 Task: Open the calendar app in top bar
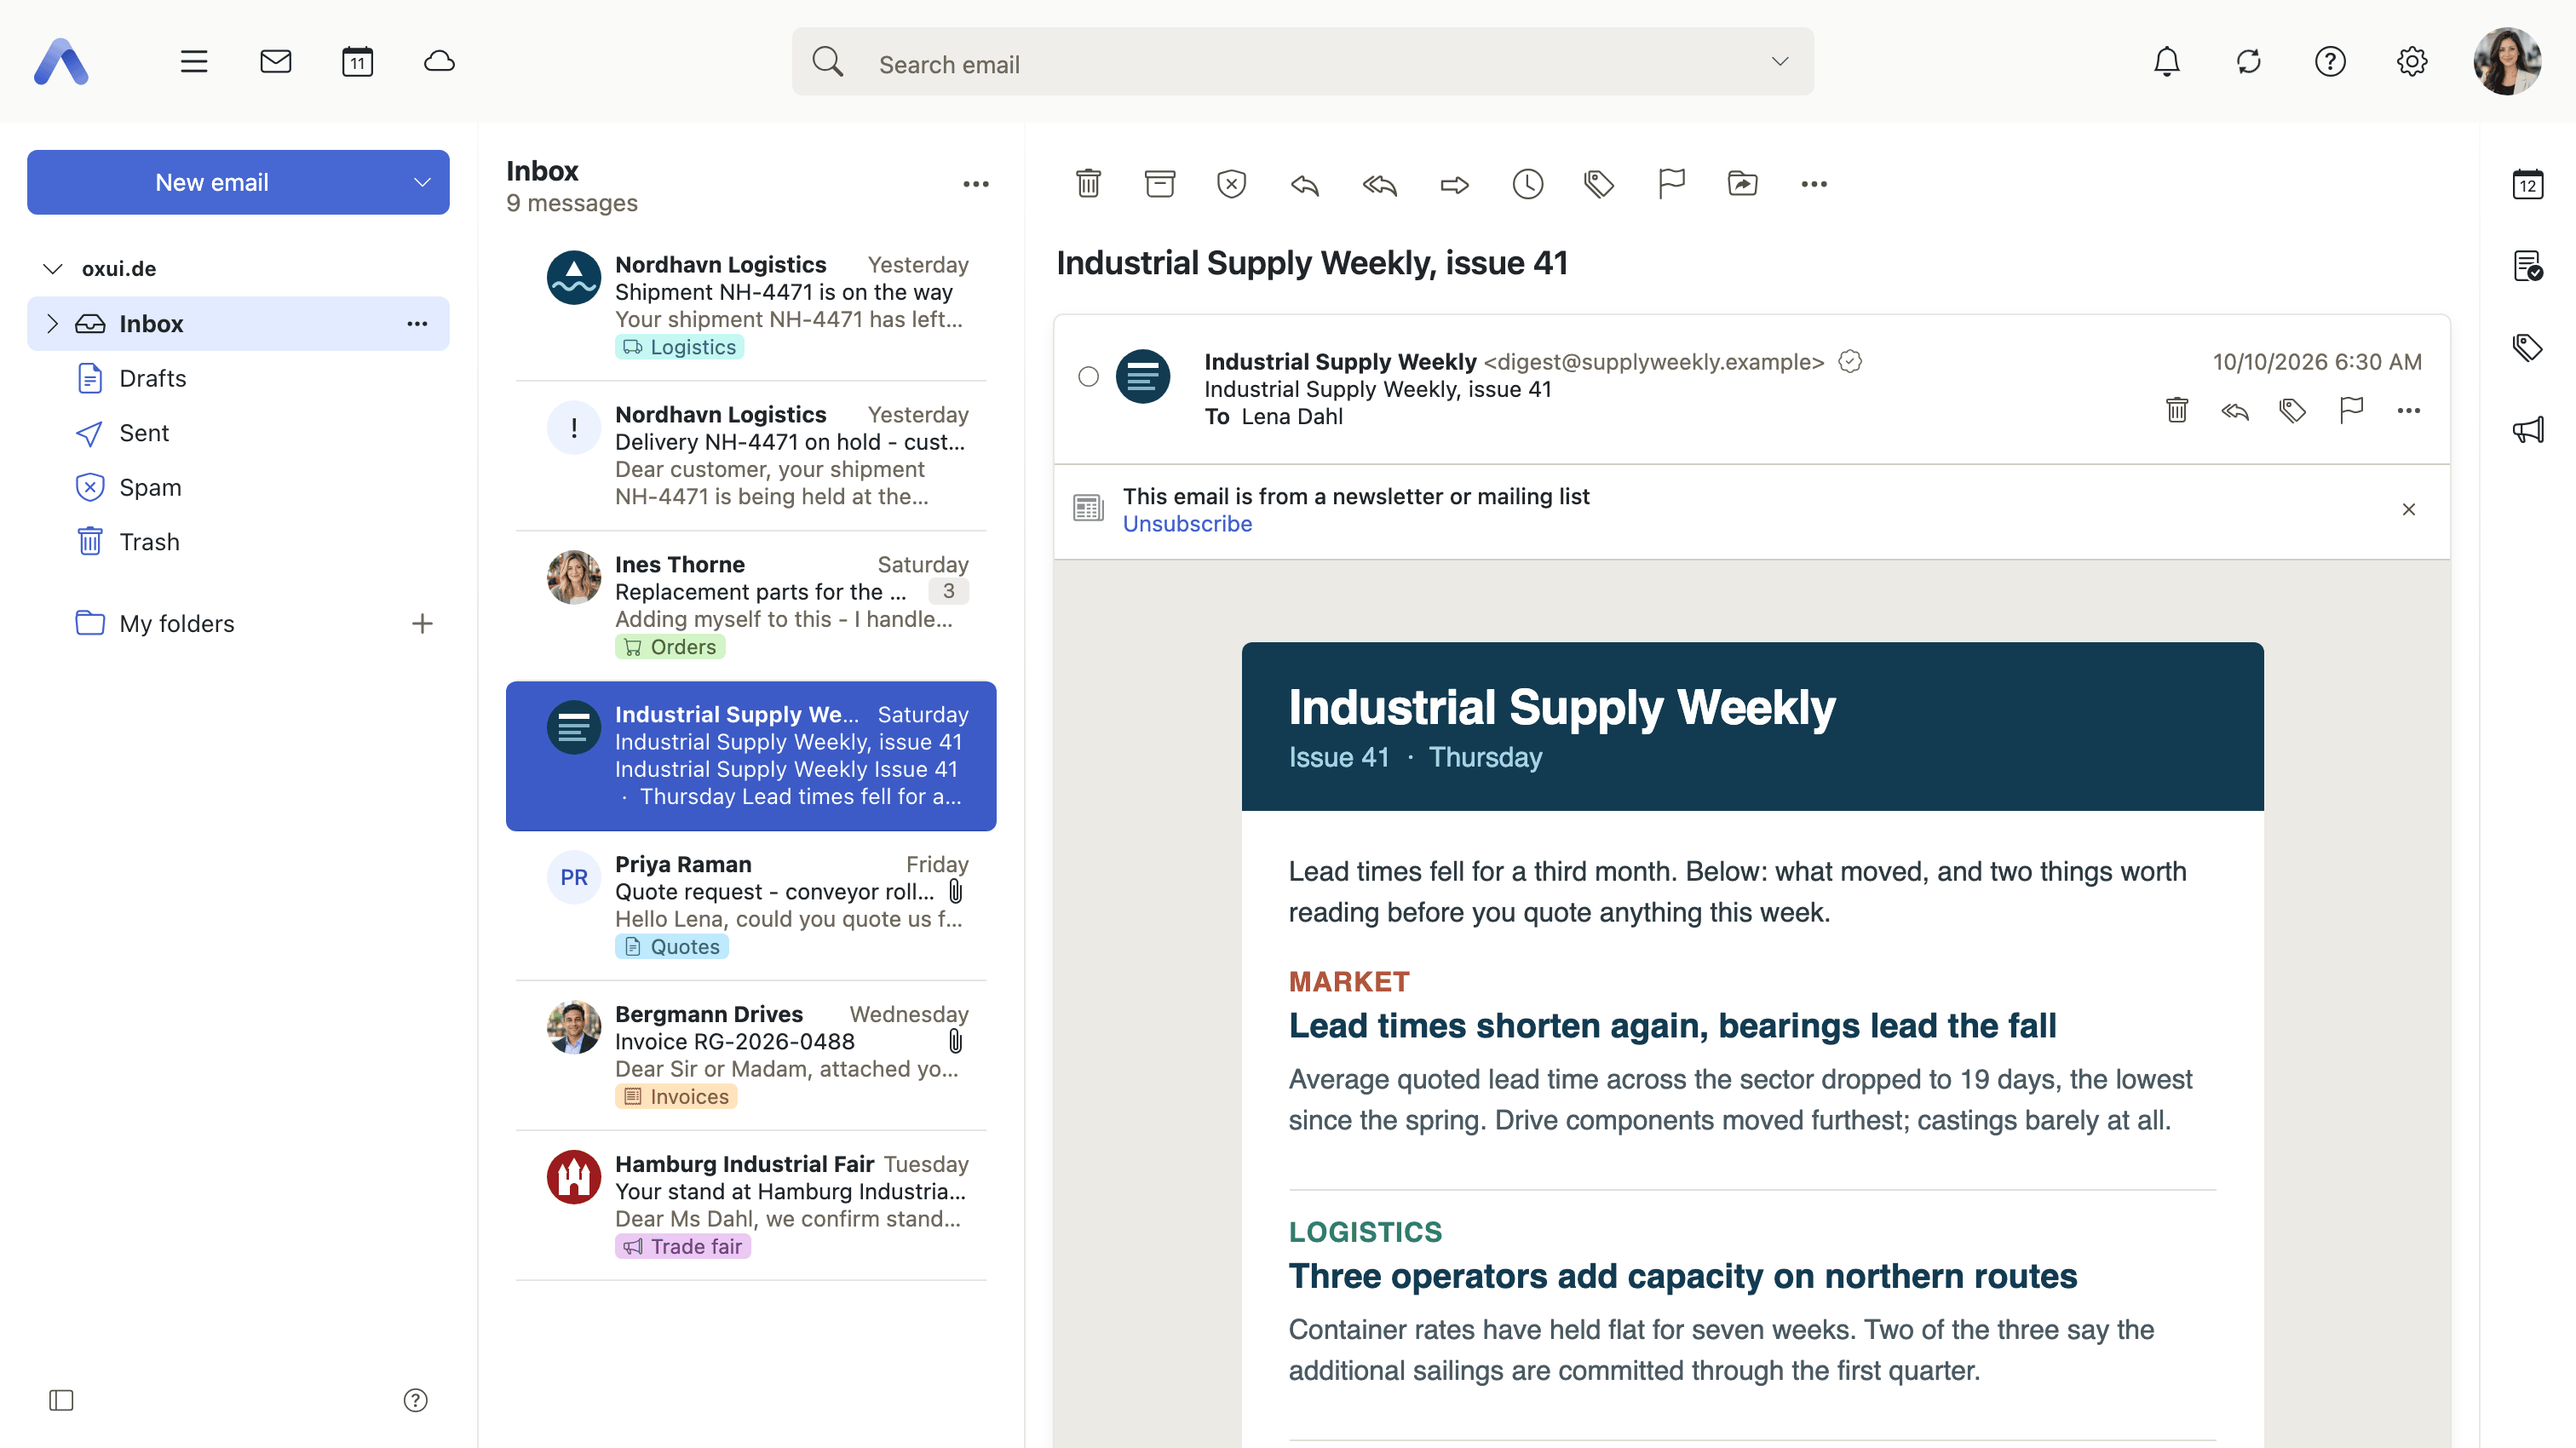coord(357,62)
